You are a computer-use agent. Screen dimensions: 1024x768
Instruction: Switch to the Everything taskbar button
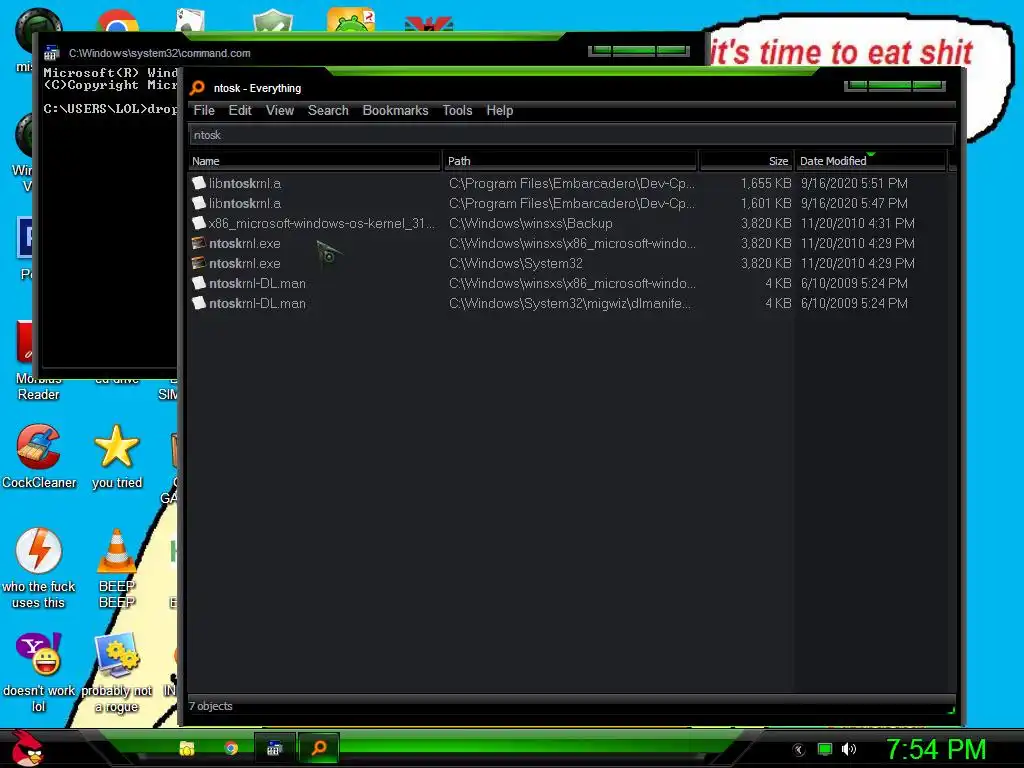(x=319, y=748)
